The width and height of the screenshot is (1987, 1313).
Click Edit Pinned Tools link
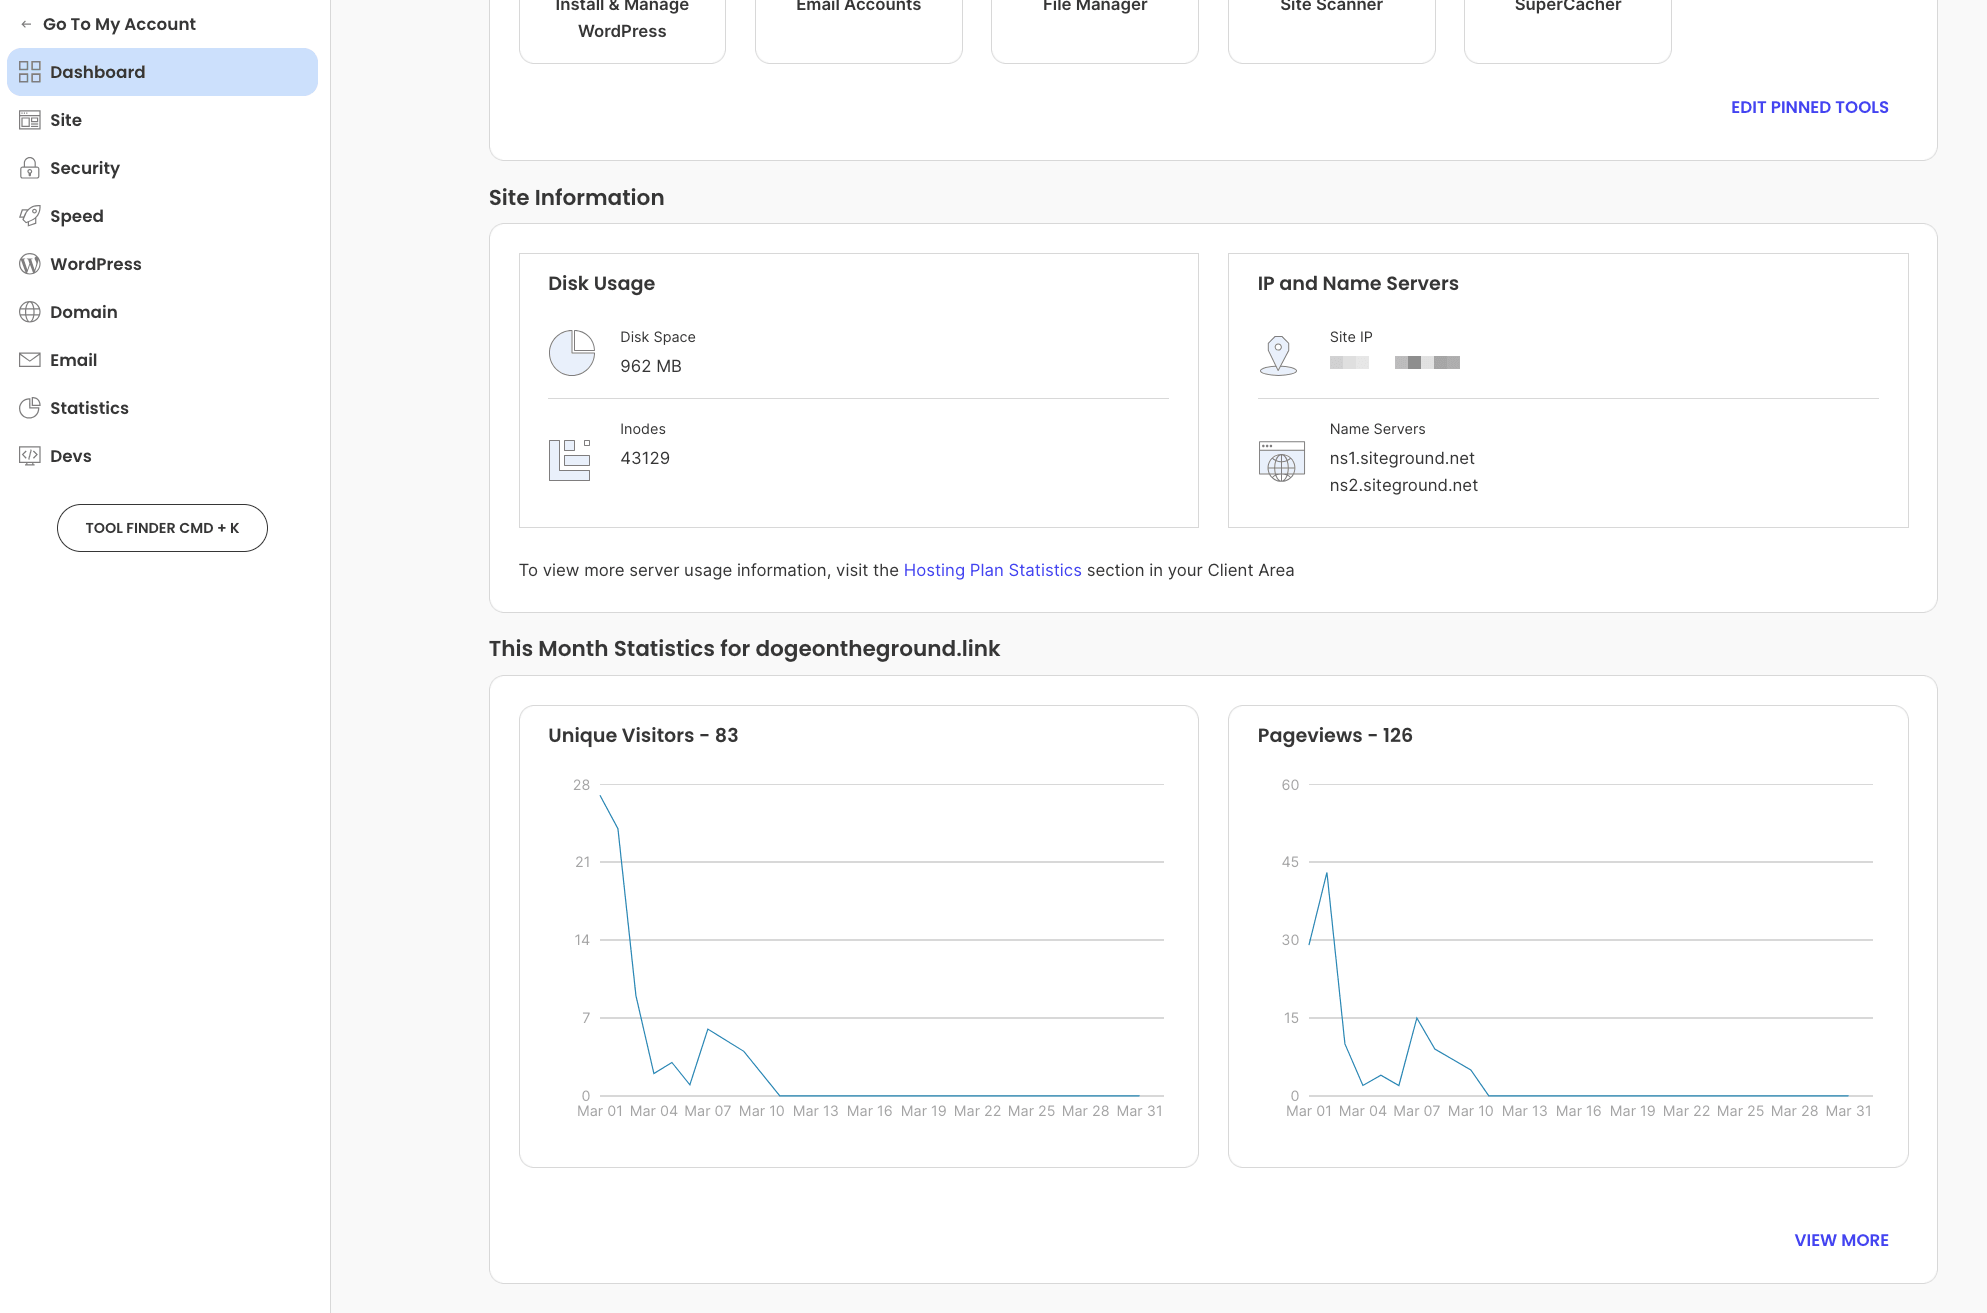click(1809, 107)
